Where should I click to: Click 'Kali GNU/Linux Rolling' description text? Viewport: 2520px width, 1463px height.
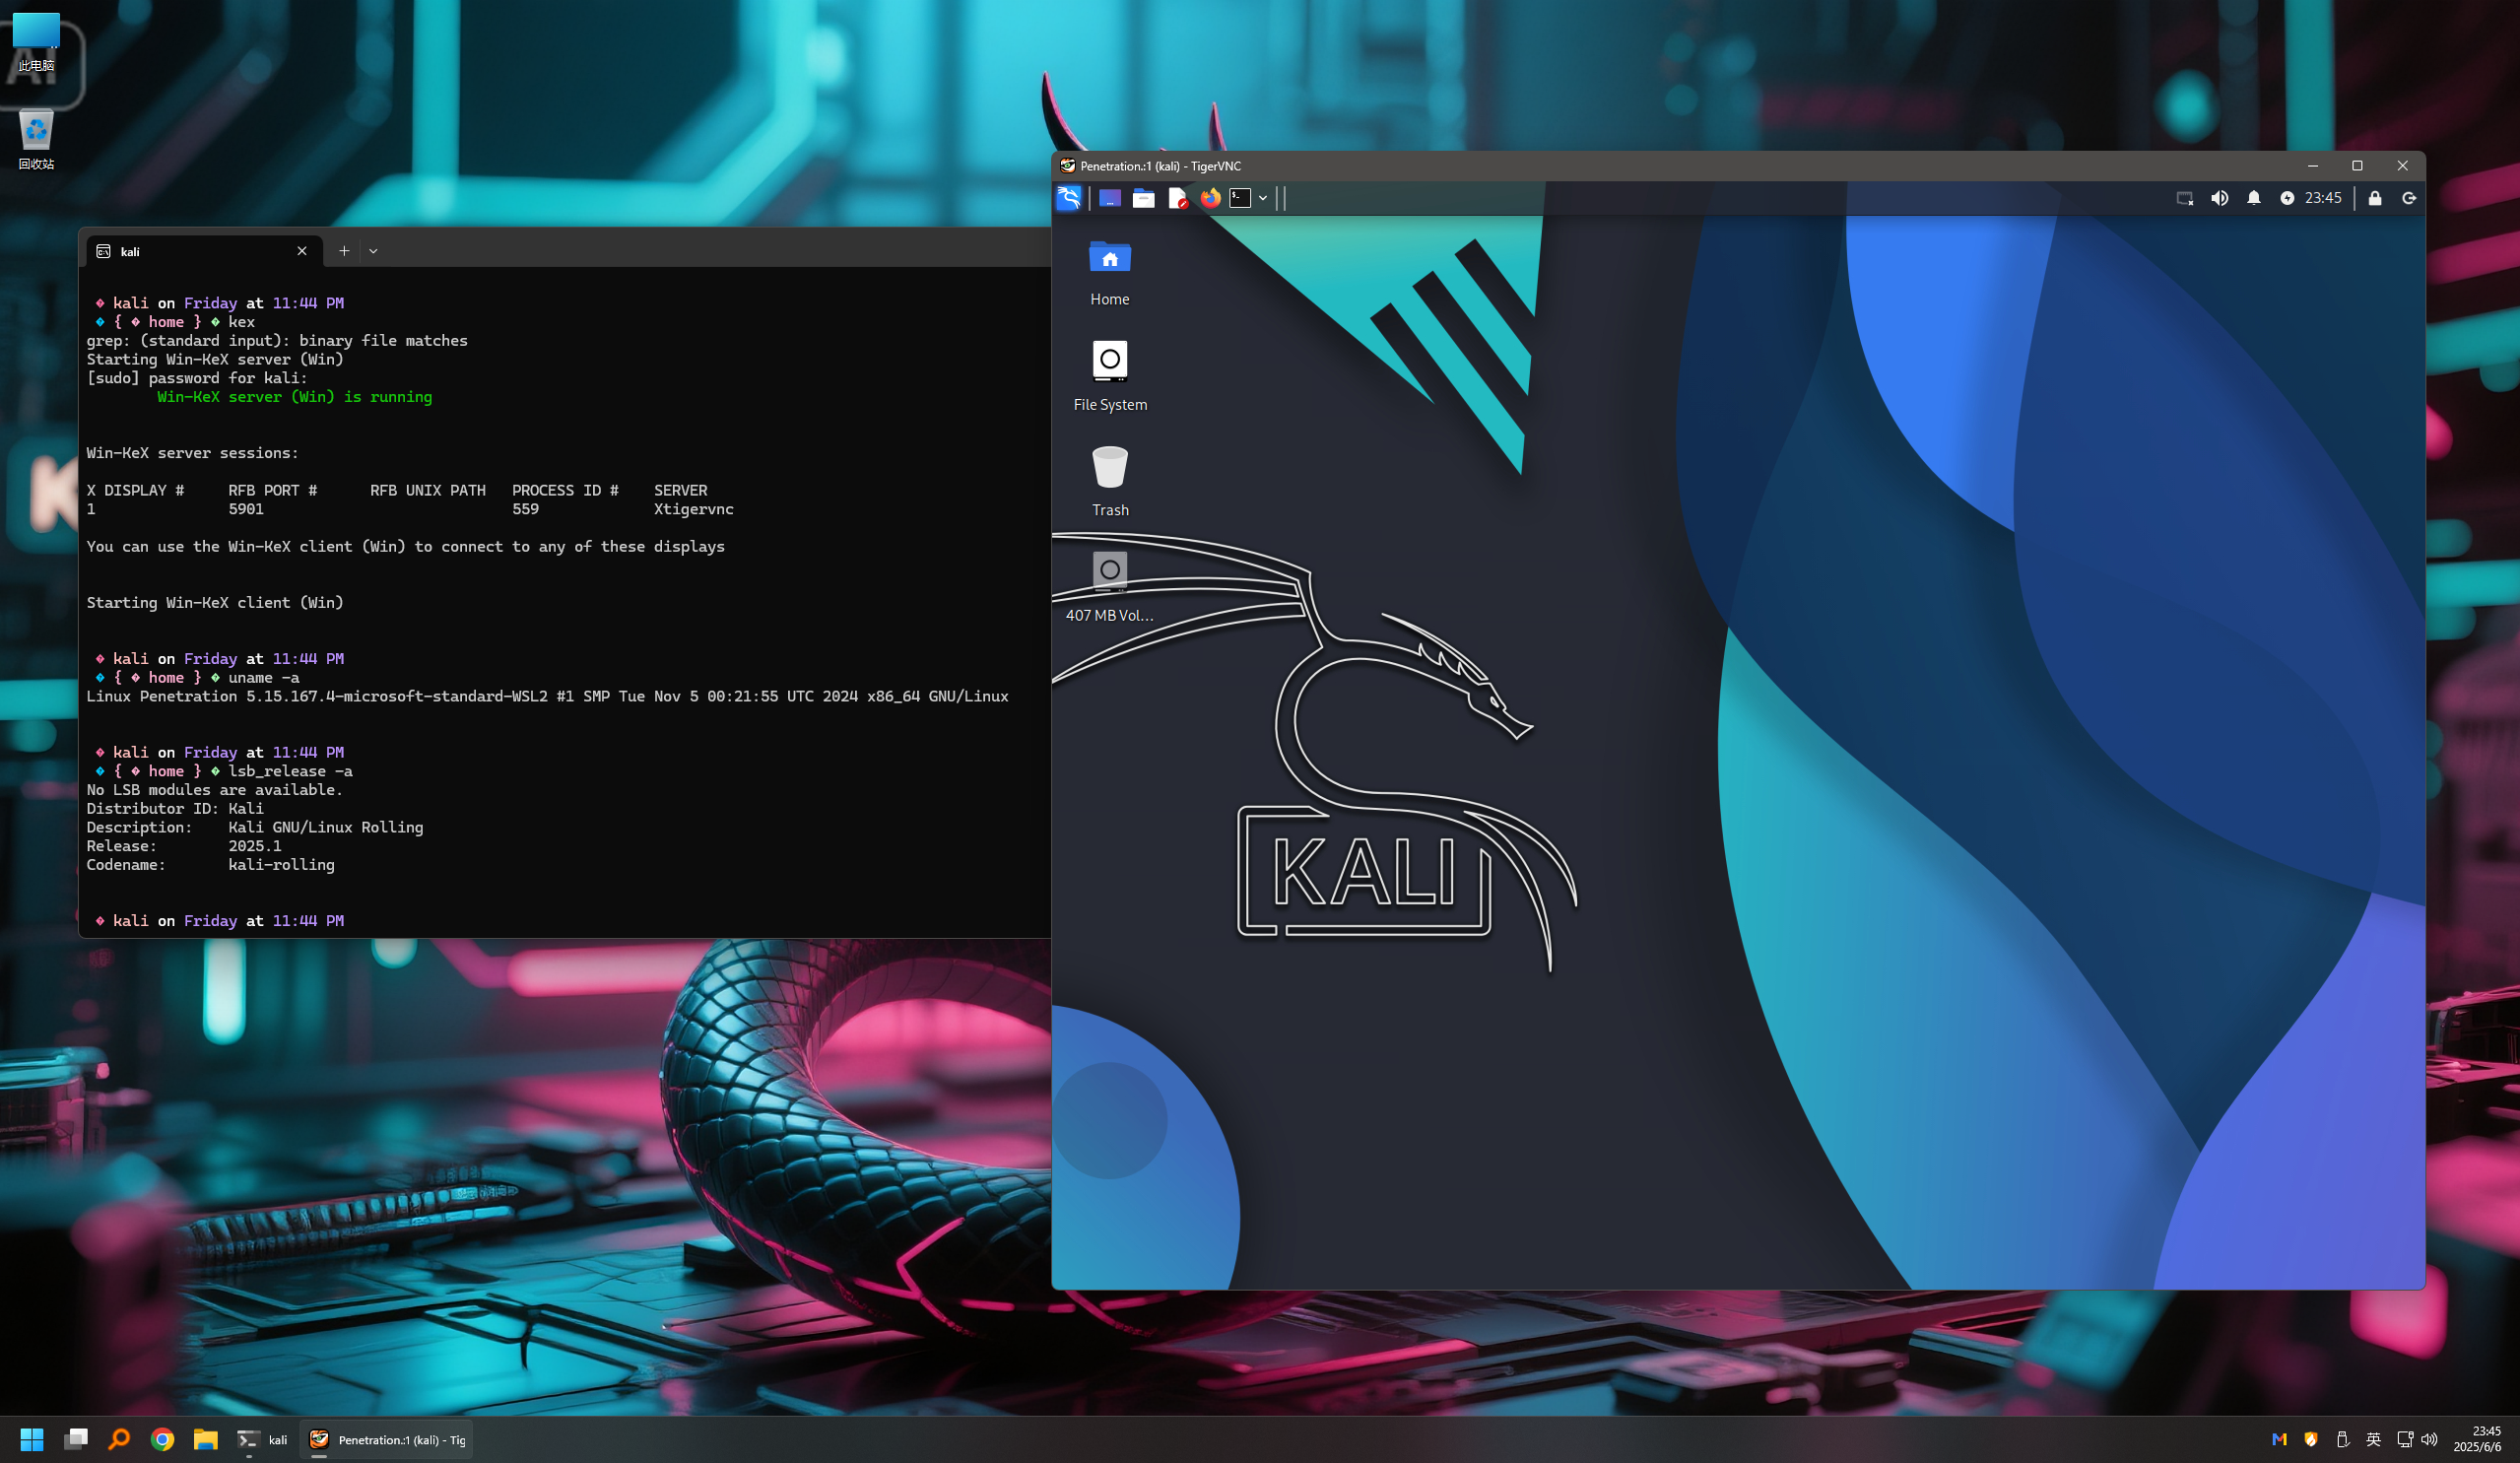point(326,827)
